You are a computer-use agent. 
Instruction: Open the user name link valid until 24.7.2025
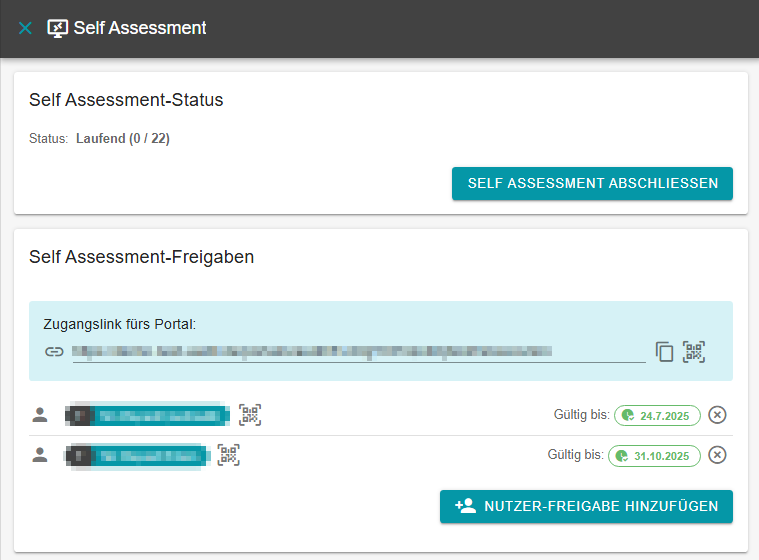[x=146, y=415]
